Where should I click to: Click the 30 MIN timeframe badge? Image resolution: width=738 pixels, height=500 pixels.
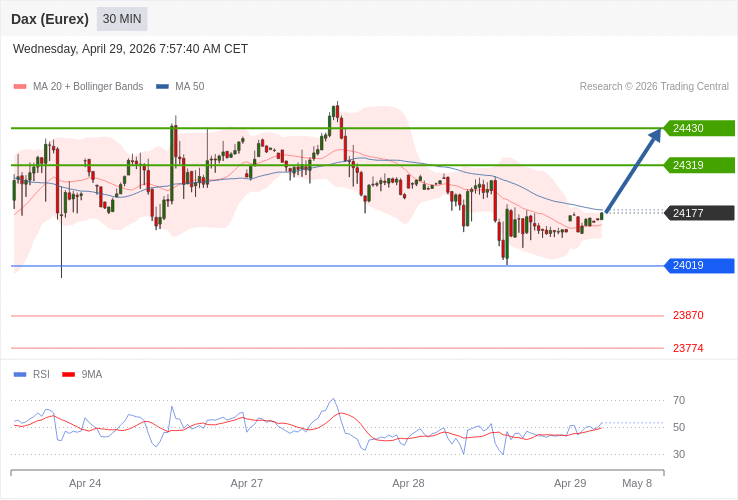coord(122,19)
